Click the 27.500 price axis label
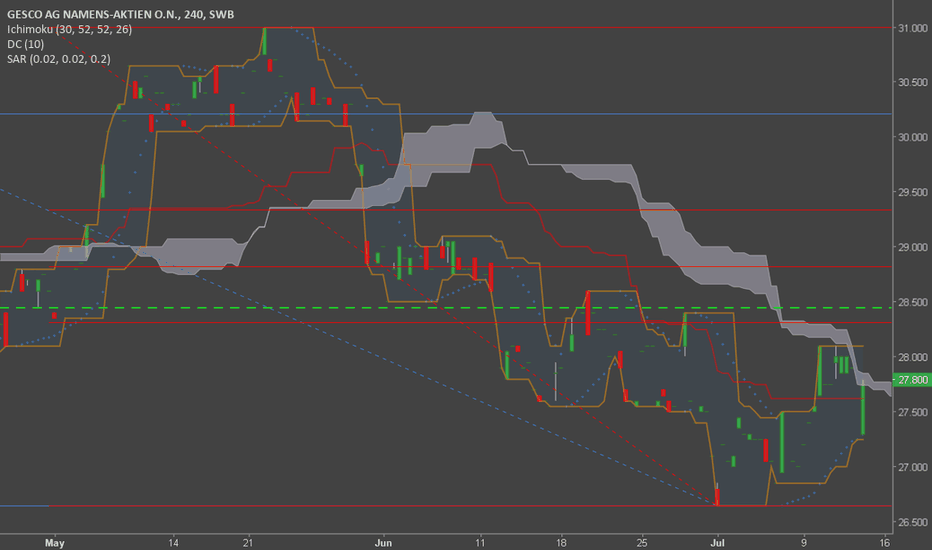This screenshot has height=550, width=932. pos(912,412)
